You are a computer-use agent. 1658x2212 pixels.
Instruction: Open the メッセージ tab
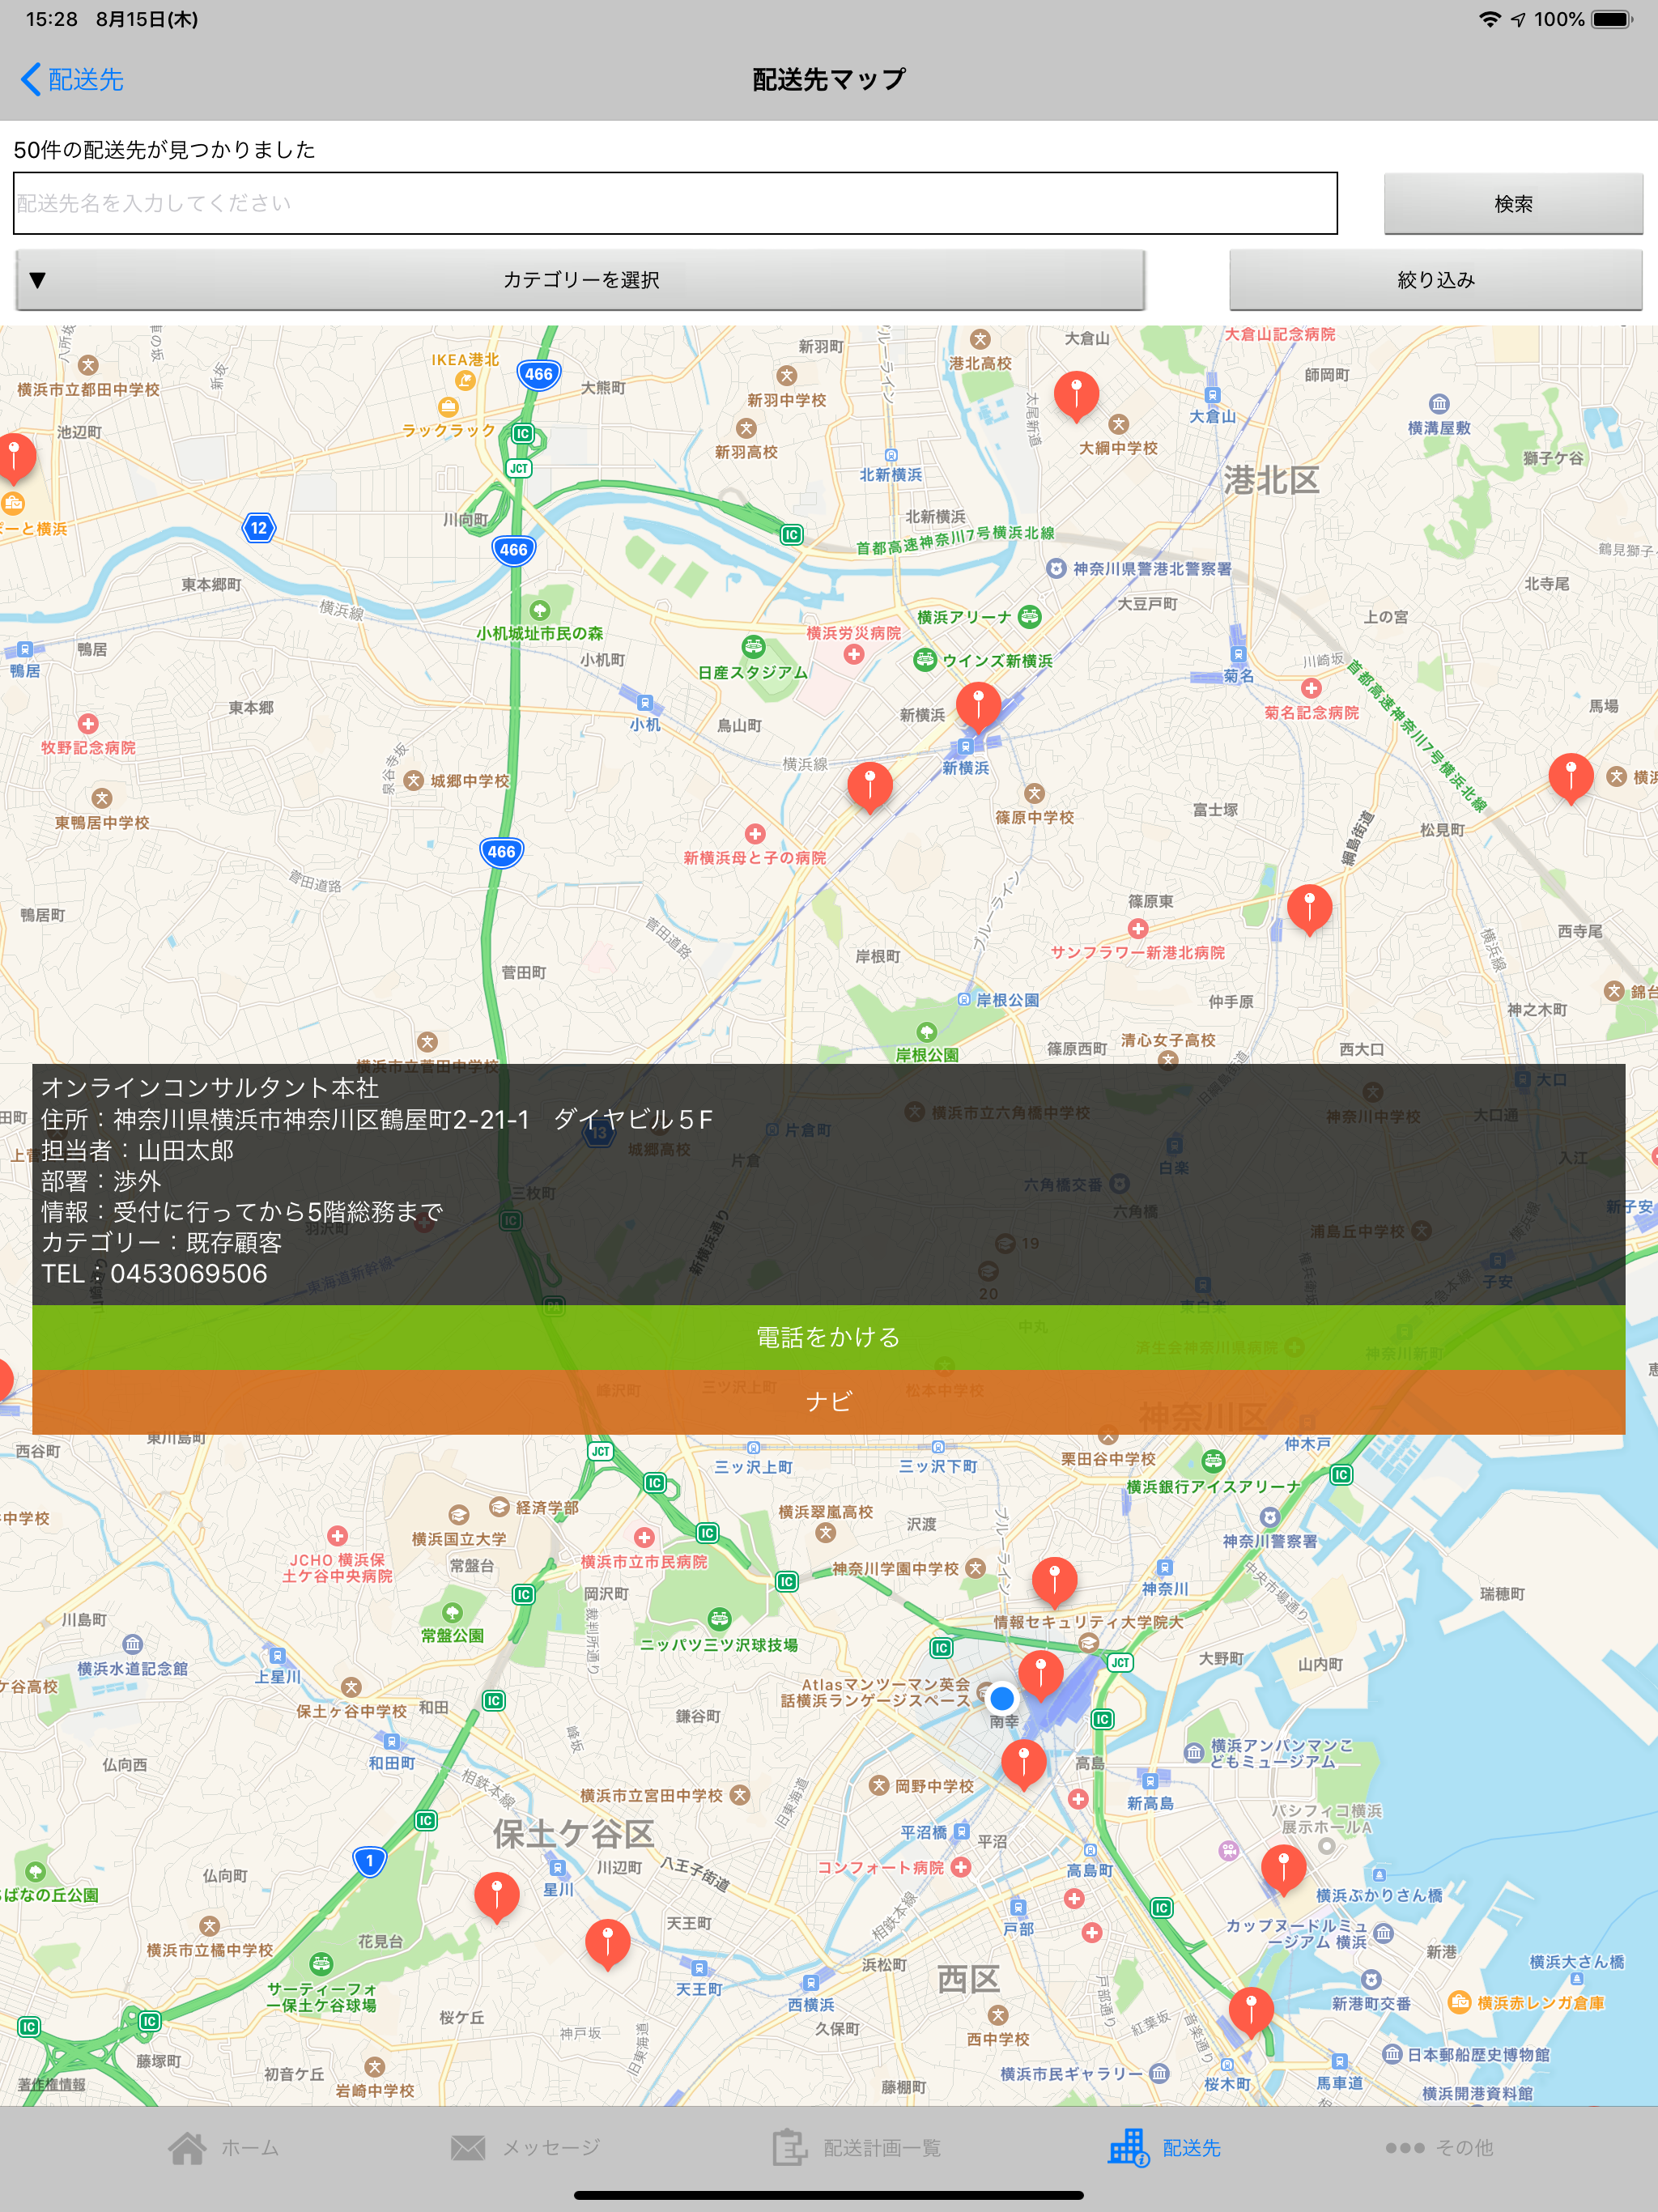click(525, 2147)
